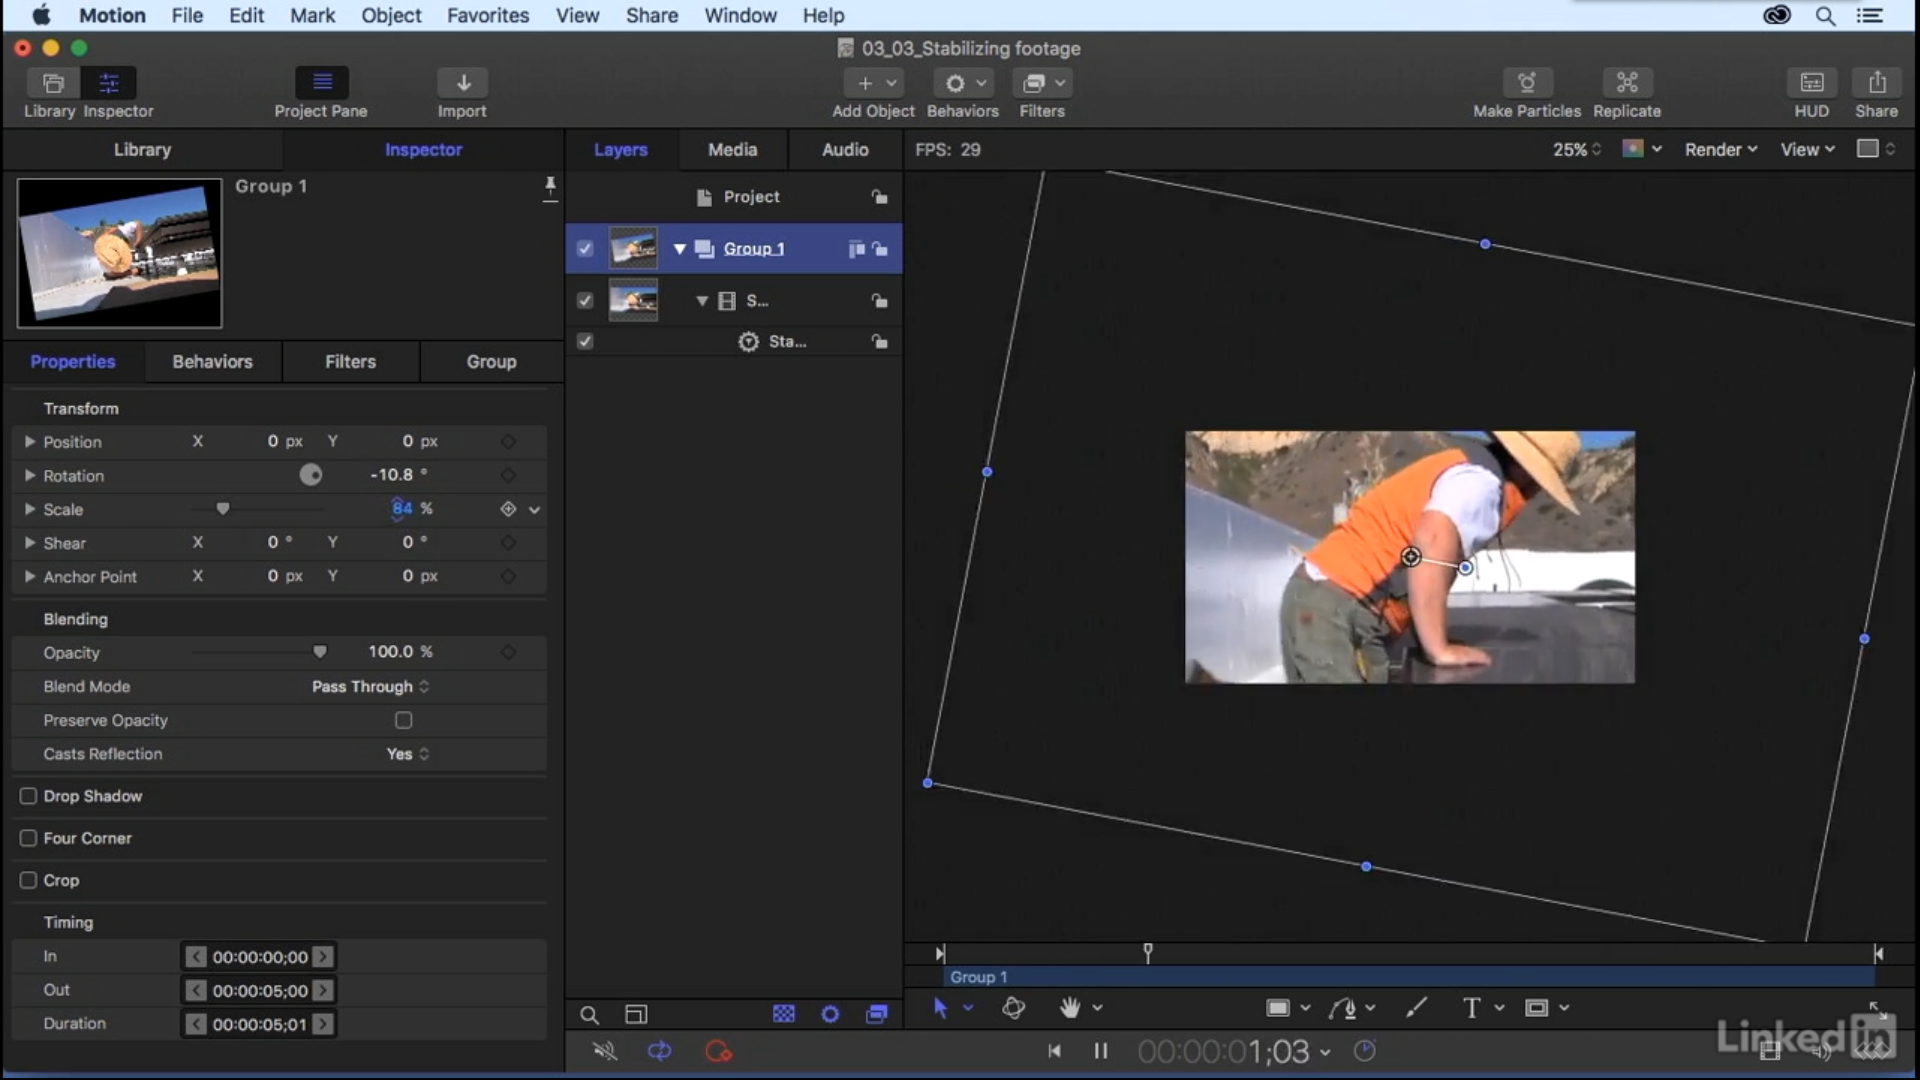
Task: Click the Make Particles icon
Action: coord(1527,82)
